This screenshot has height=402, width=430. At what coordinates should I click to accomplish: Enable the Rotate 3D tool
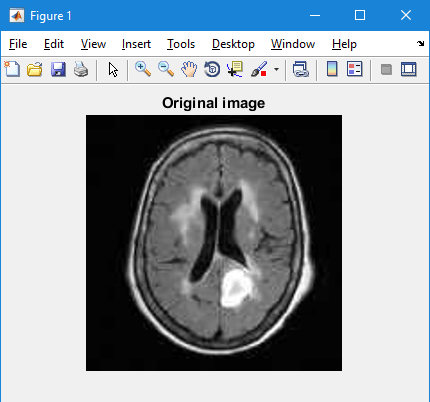[x=212, y=69]
